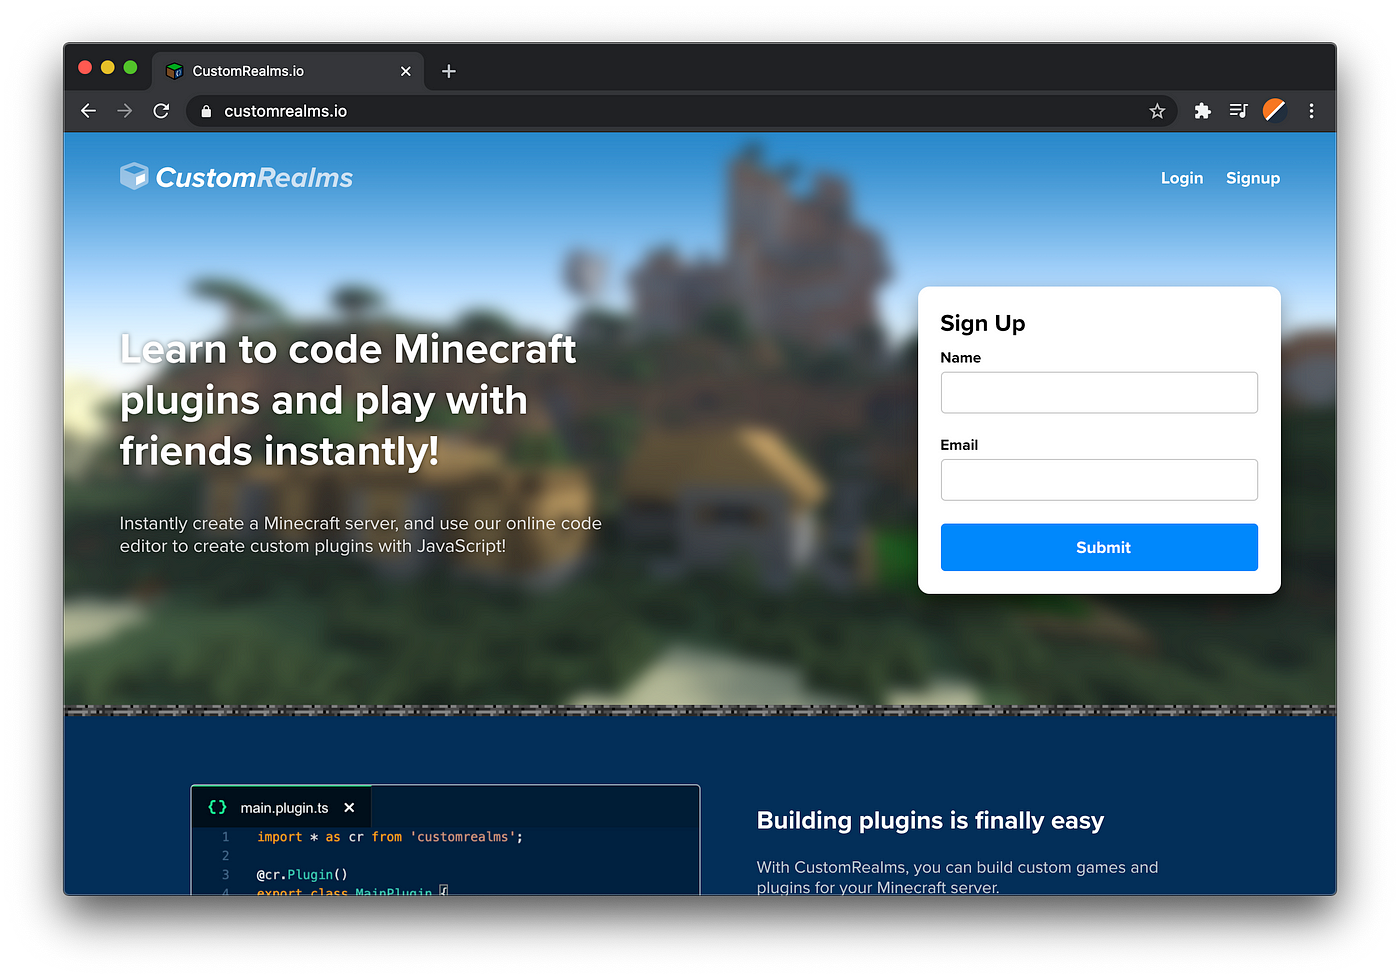Open the Chrome profile avatar

(x=1274, y=111)
